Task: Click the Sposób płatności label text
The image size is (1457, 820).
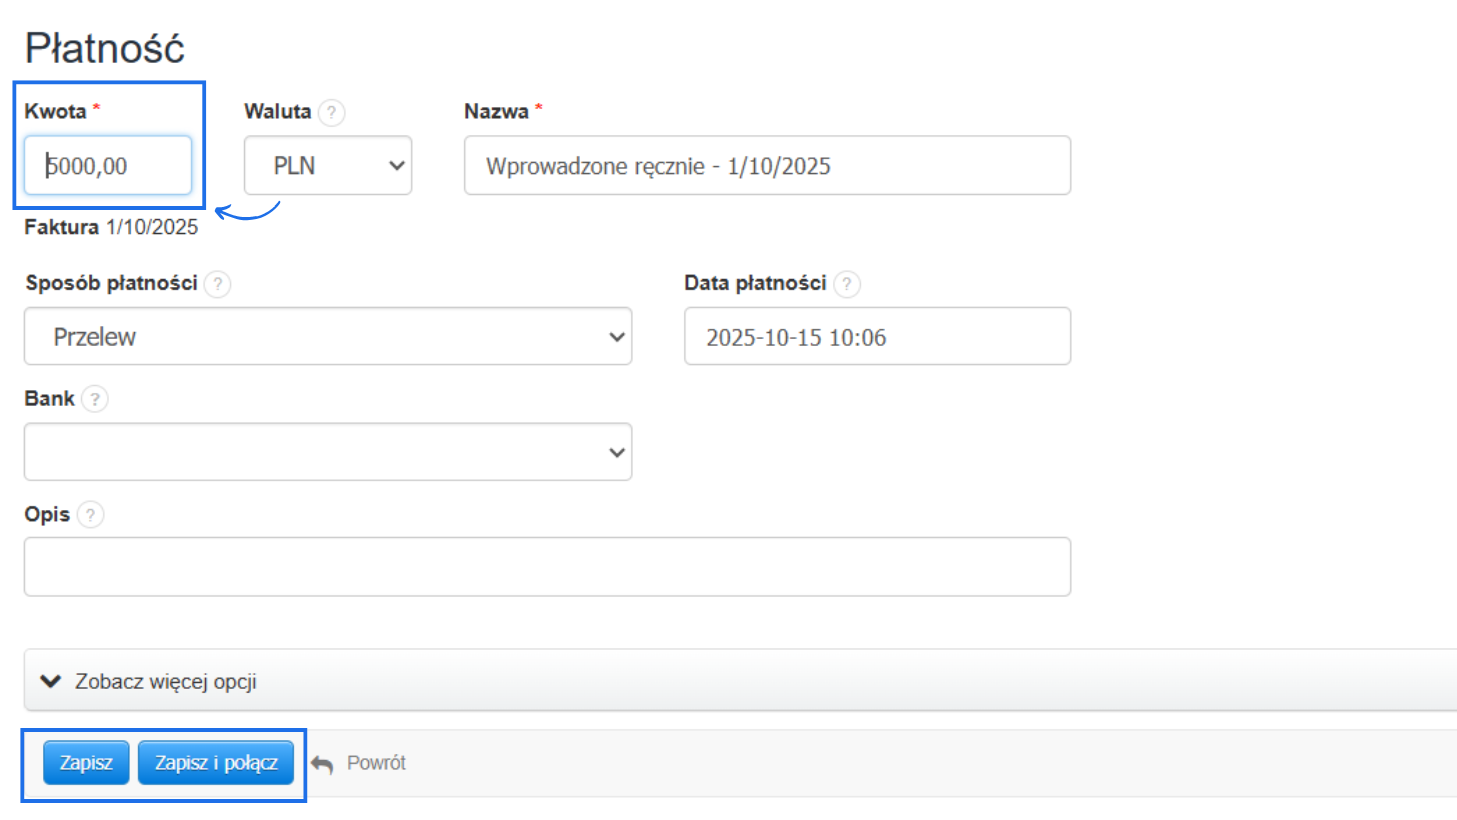Action: pos(111,283)
